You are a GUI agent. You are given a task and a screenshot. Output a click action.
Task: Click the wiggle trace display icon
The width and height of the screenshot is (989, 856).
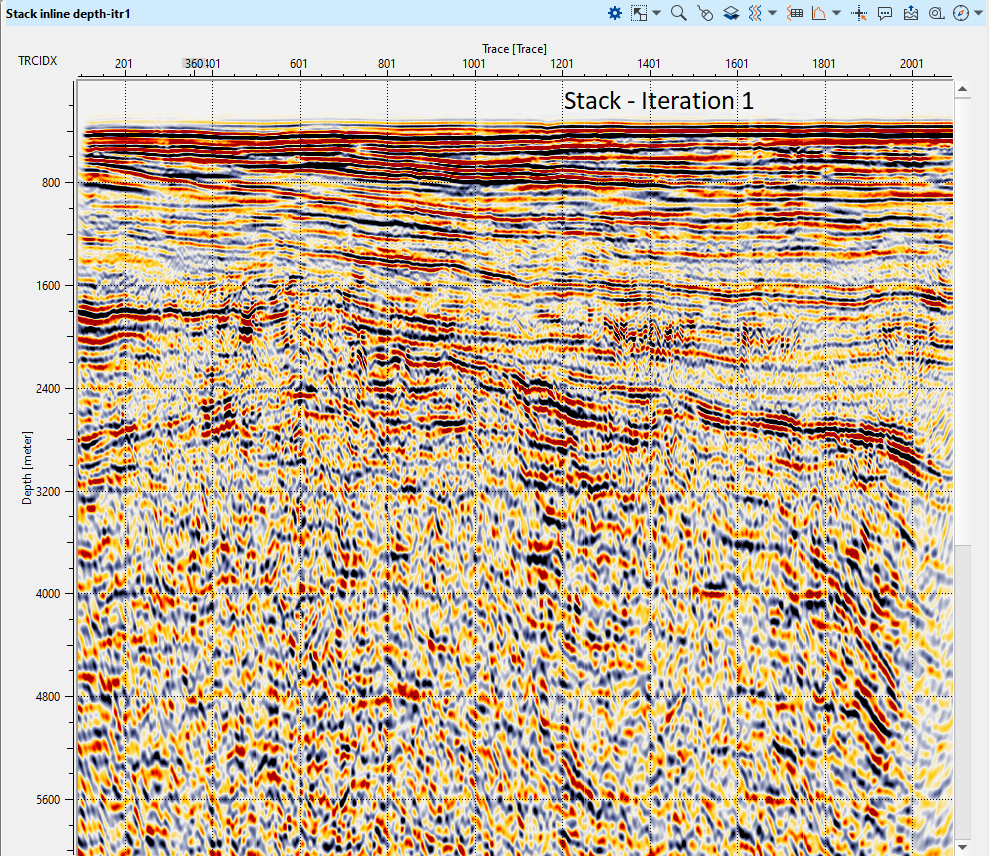click(756, 13)
